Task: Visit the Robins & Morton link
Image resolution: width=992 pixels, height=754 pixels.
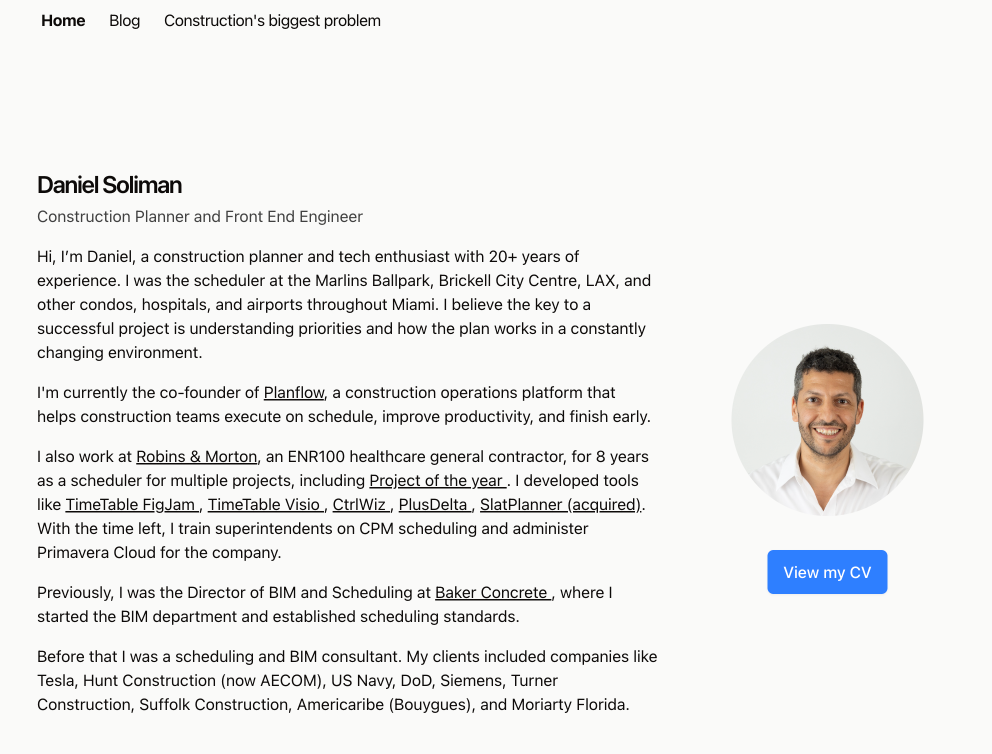Action: click(x=197, y=457)
